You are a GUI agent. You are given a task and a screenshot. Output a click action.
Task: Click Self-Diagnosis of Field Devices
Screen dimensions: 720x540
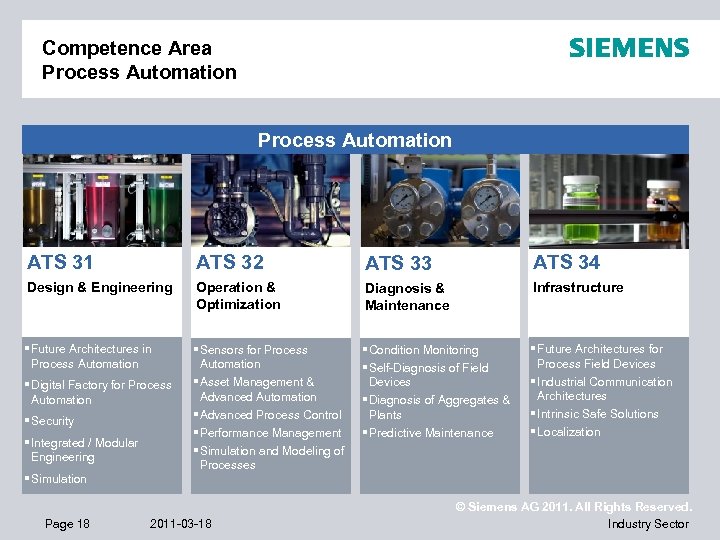428,375
